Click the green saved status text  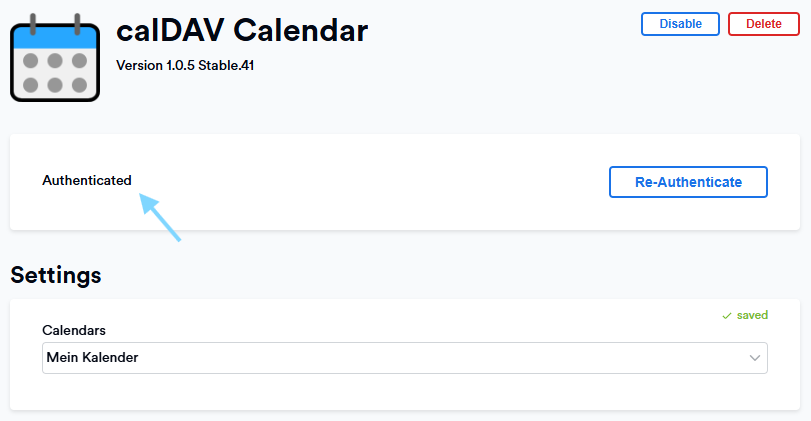coord(752,315)
